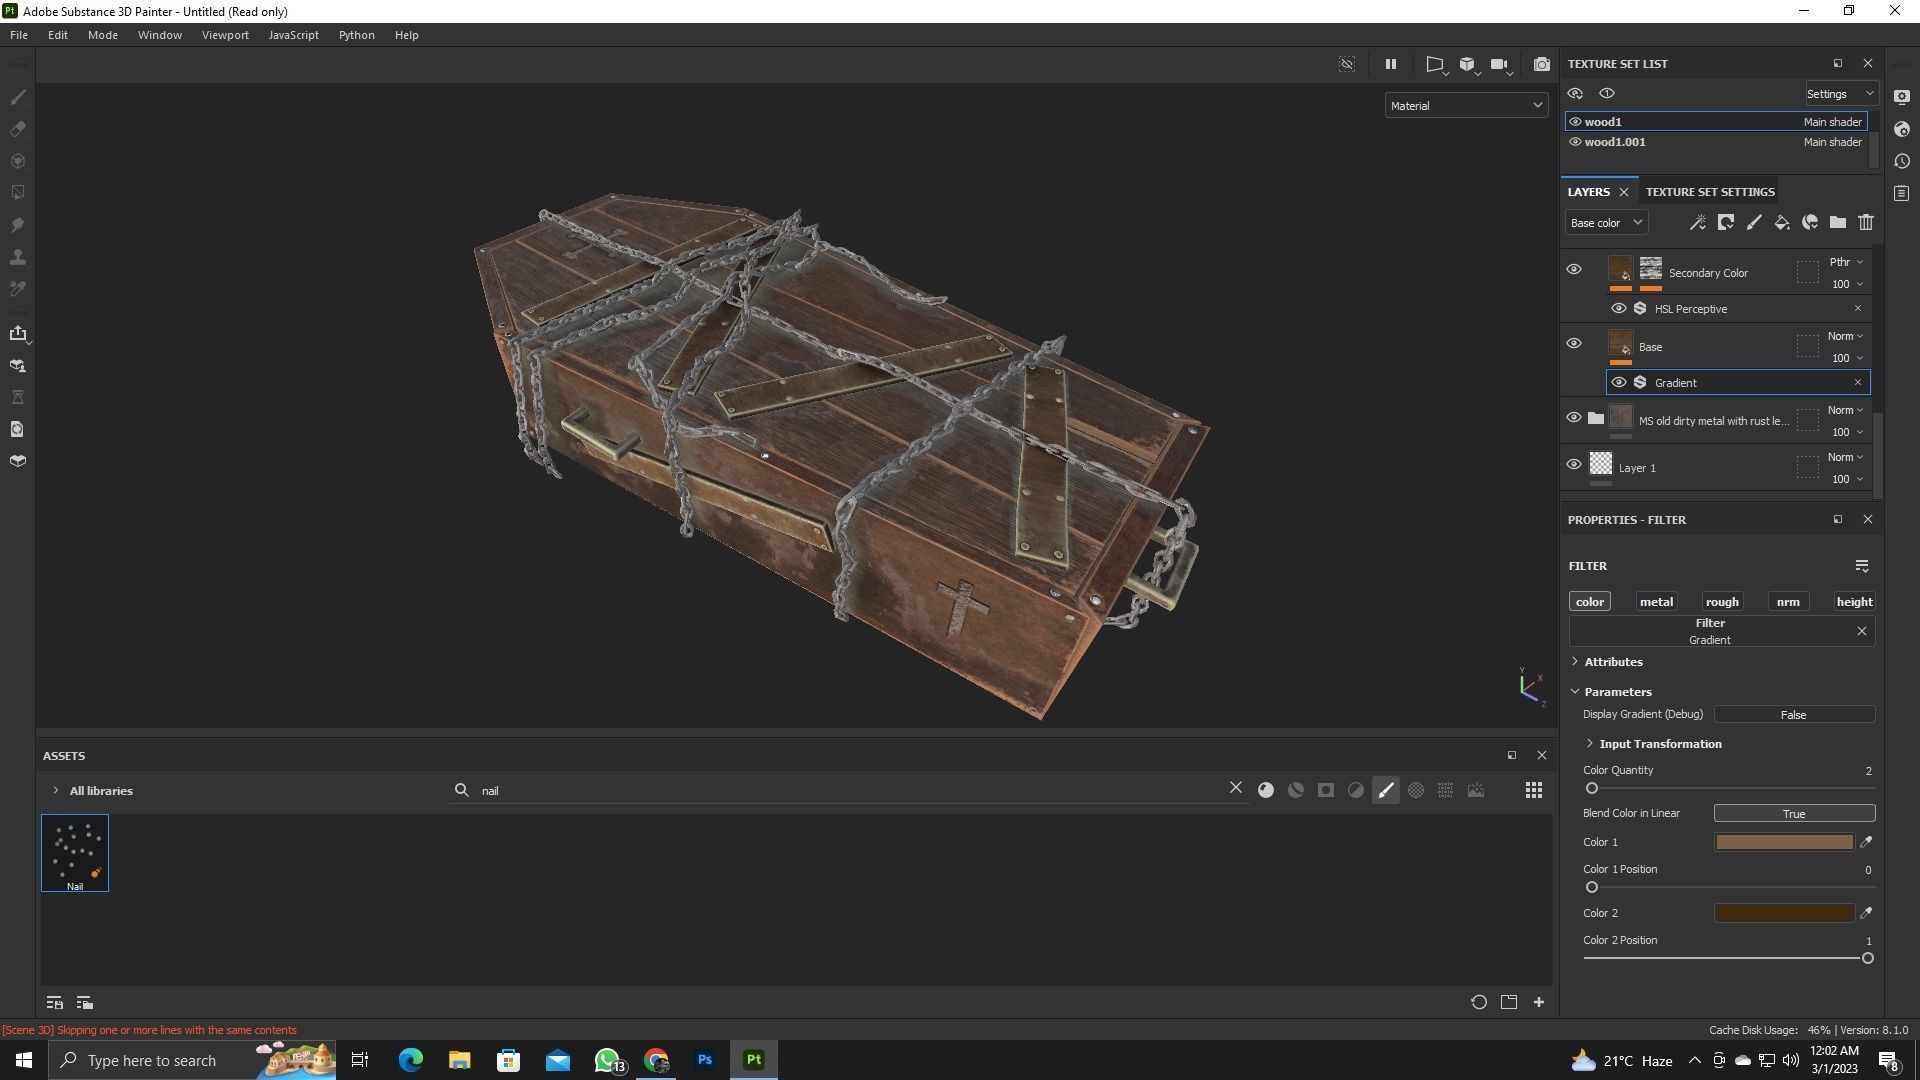This screenshot has height=1080, width=1920.
Task: Open Secondary Color blend mode Pthr dropdown
Action: [1846, 262]
